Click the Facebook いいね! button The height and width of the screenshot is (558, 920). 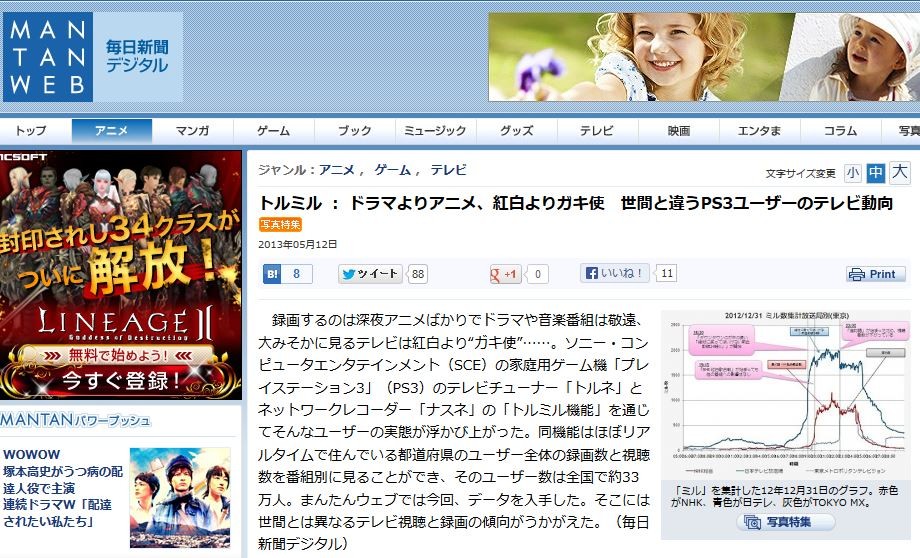point(615,273)
